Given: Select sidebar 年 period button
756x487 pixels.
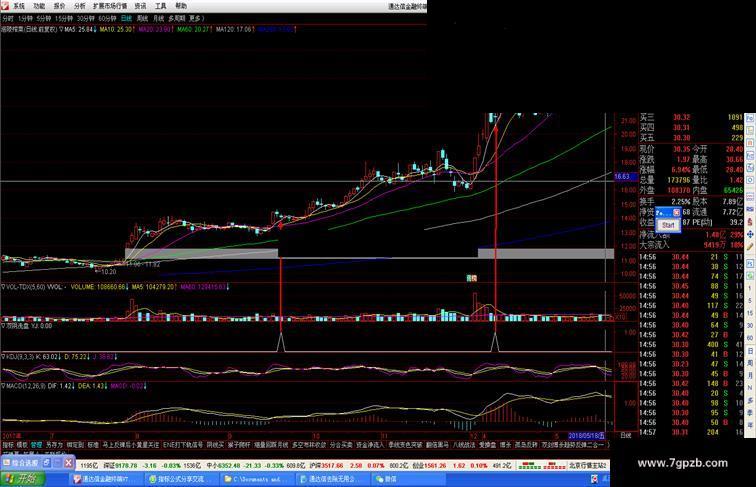Looking at the screenshot, I should [750, 424].
